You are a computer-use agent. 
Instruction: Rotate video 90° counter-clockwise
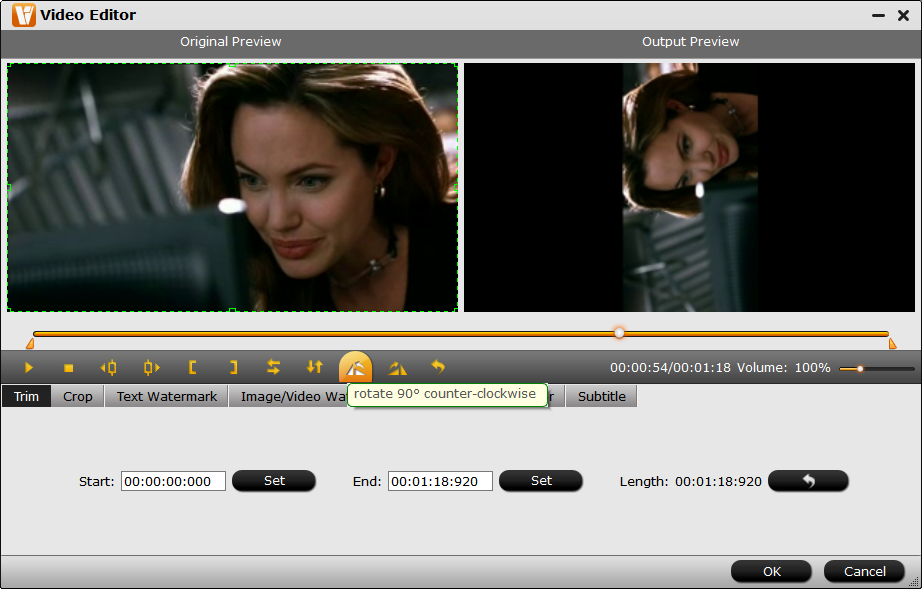point(355,368)
